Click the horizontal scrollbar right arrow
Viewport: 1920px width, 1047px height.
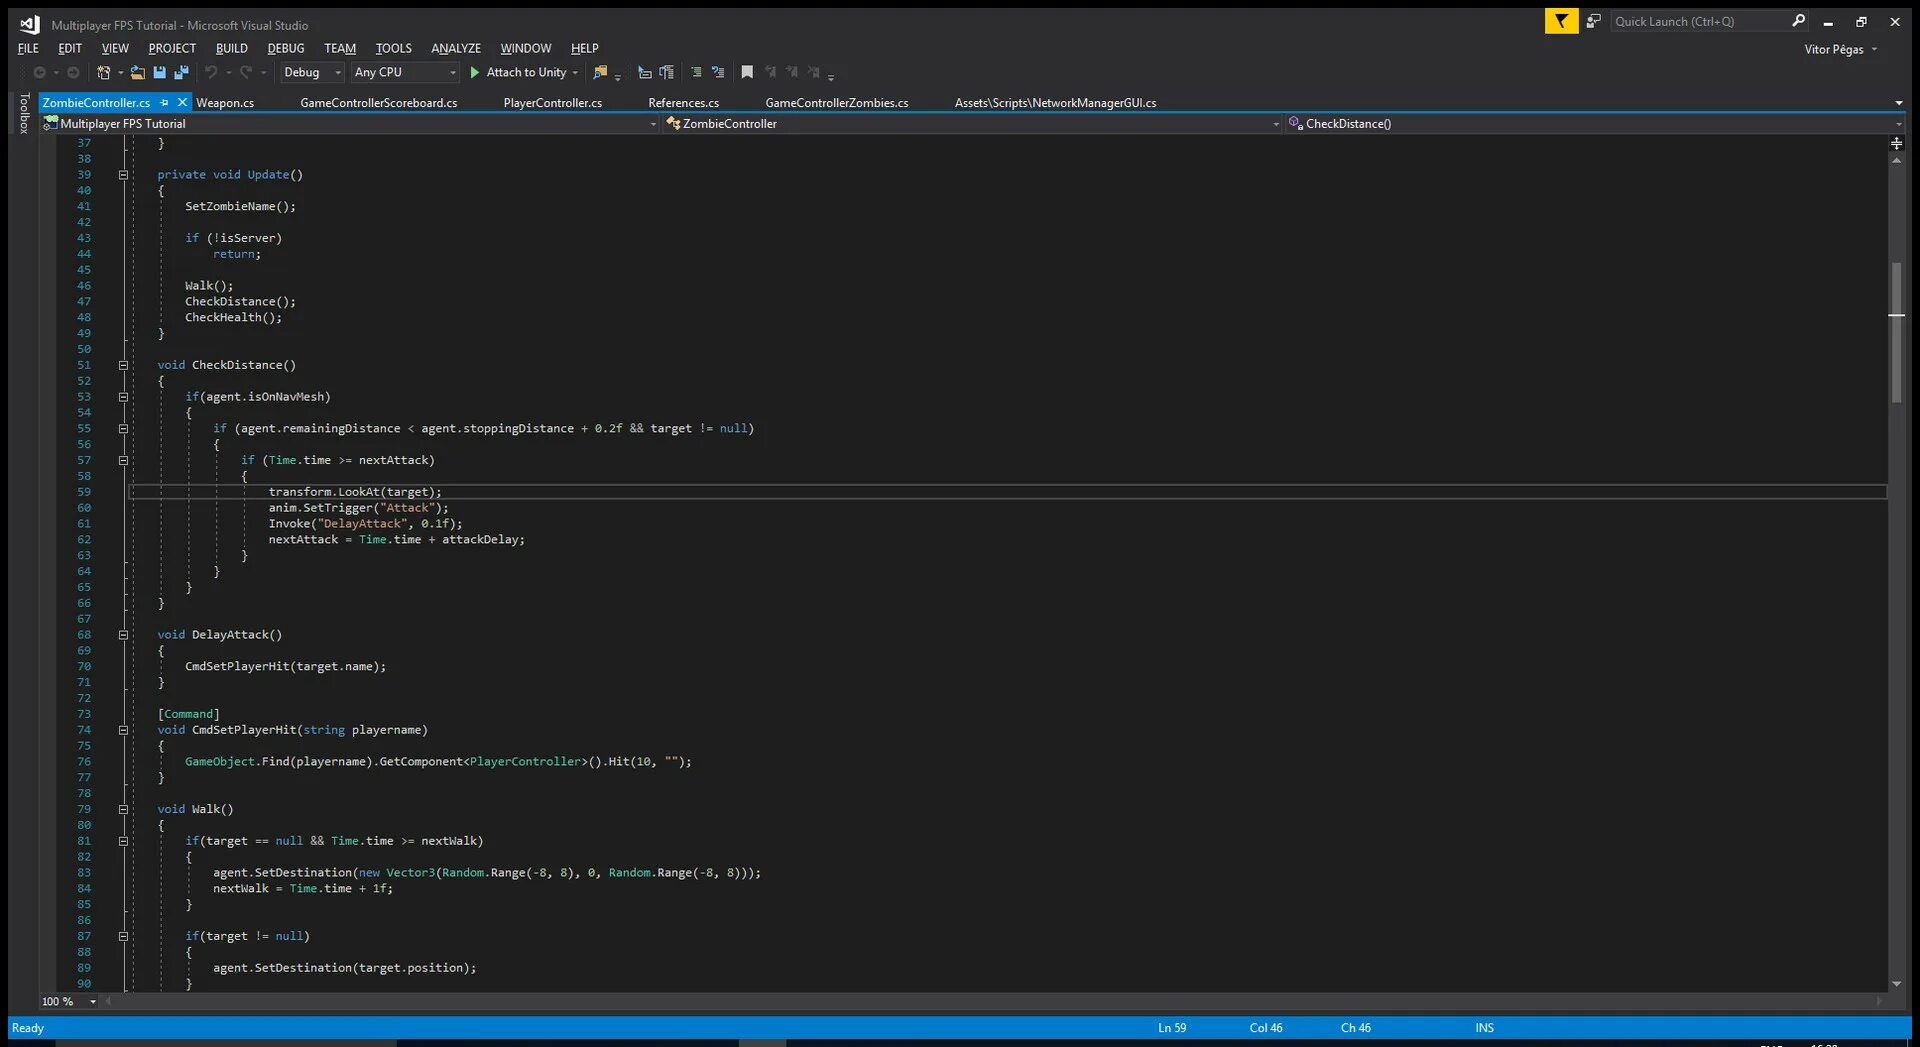(x=1879, y=1001)
